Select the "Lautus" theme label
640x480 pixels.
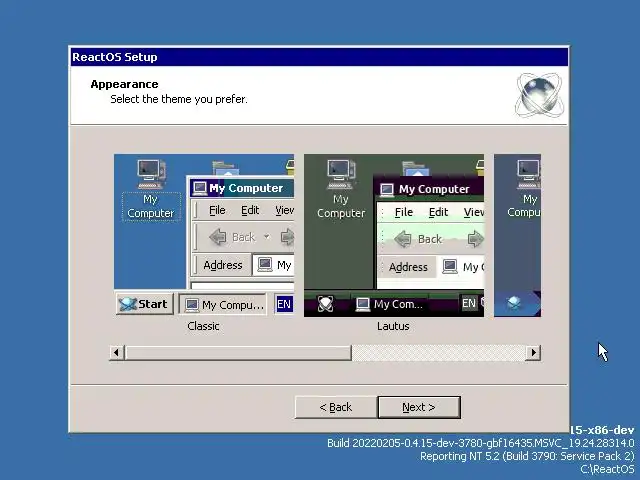click(x=393, y=326)
